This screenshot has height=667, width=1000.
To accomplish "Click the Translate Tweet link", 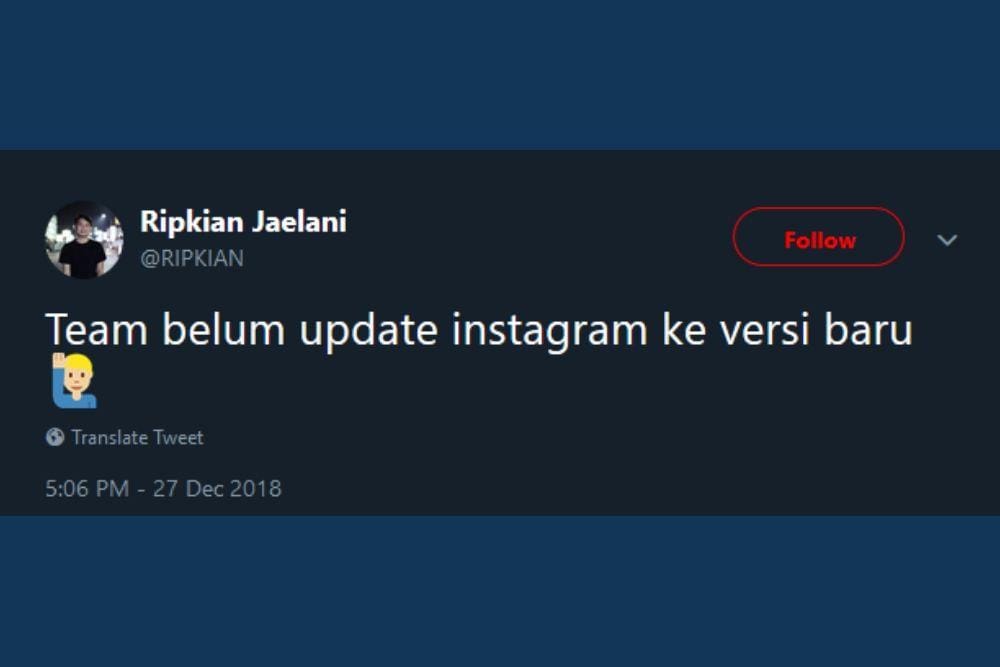I will pyautogui.click(x=137, y=437).
